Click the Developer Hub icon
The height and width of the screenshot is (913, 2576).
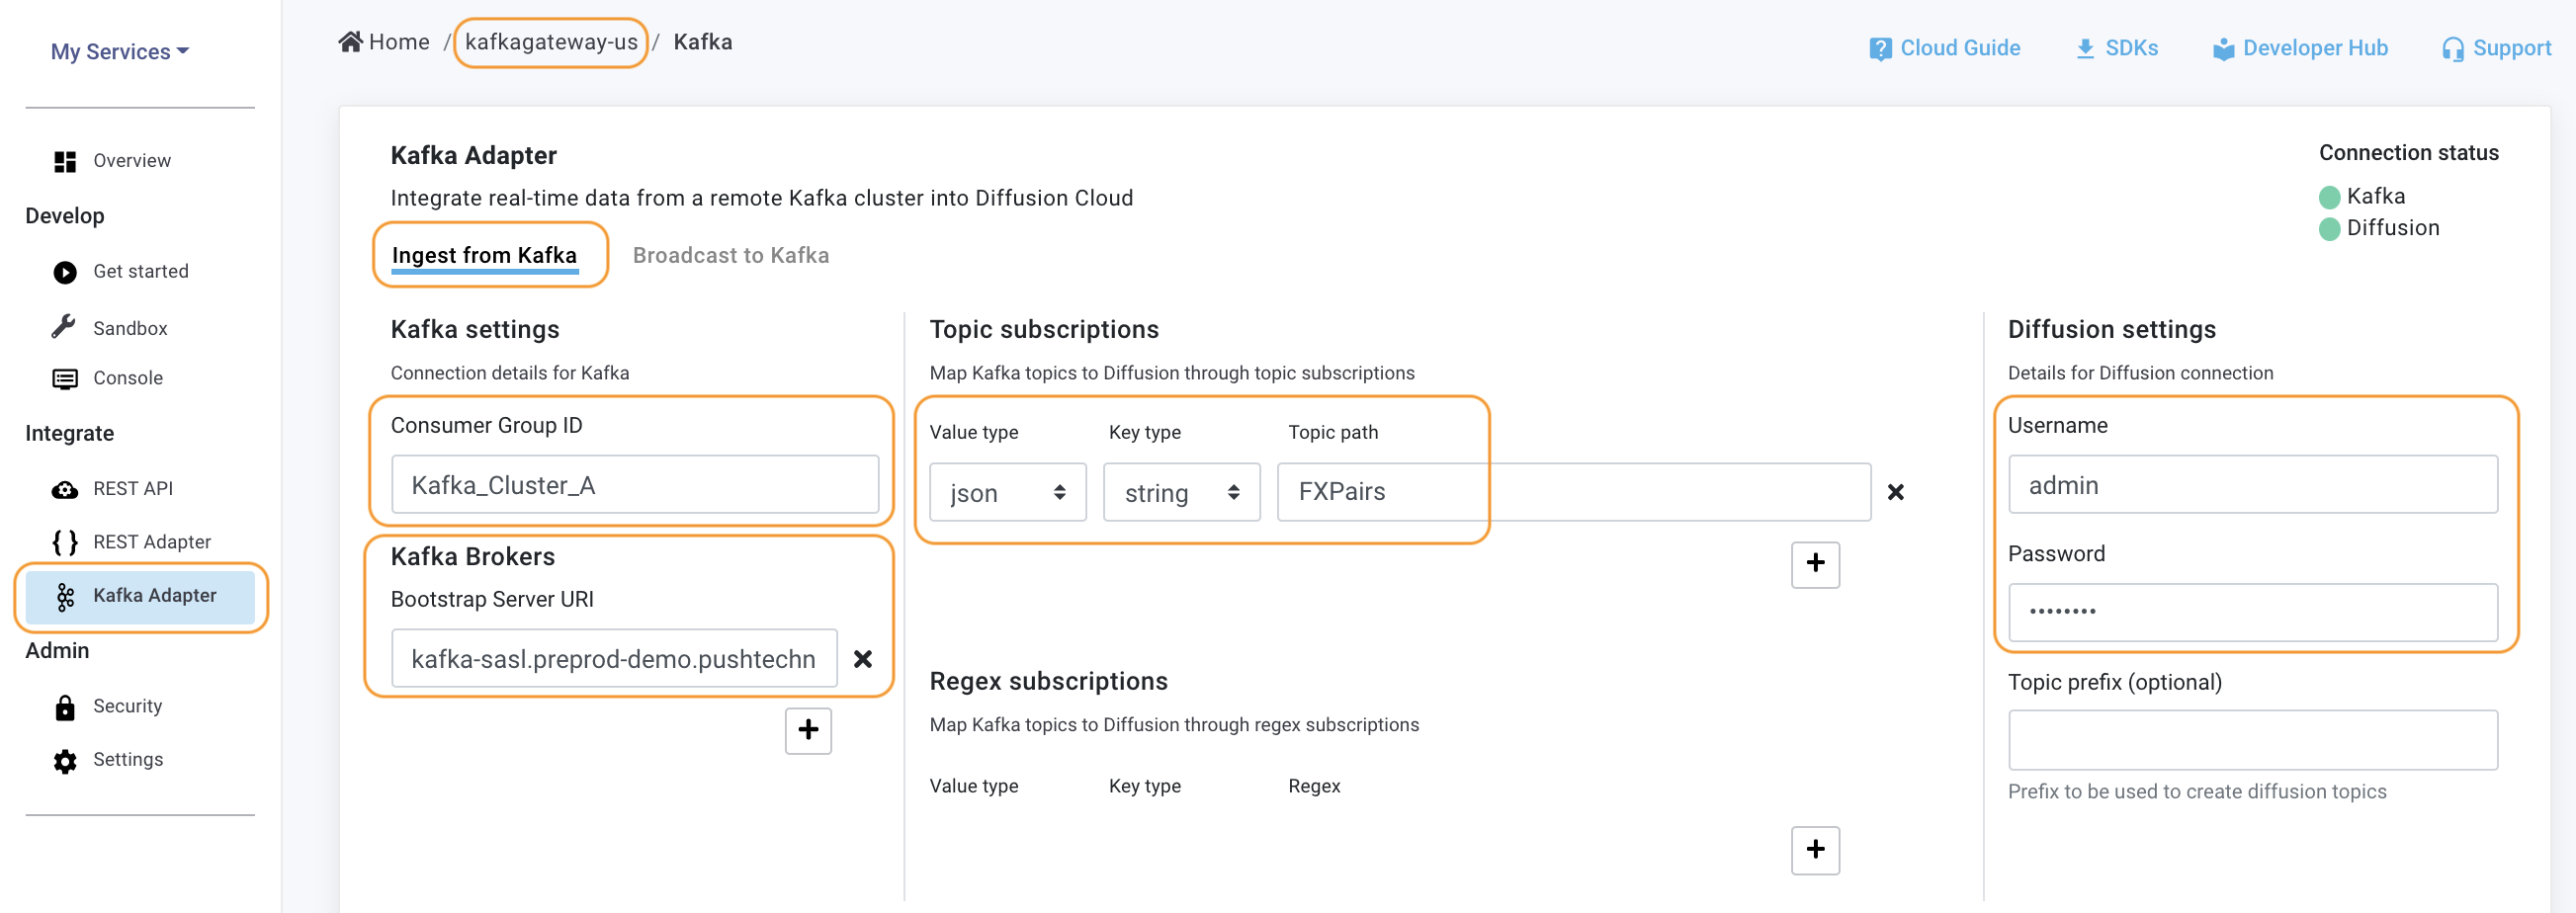(2223, 49)
